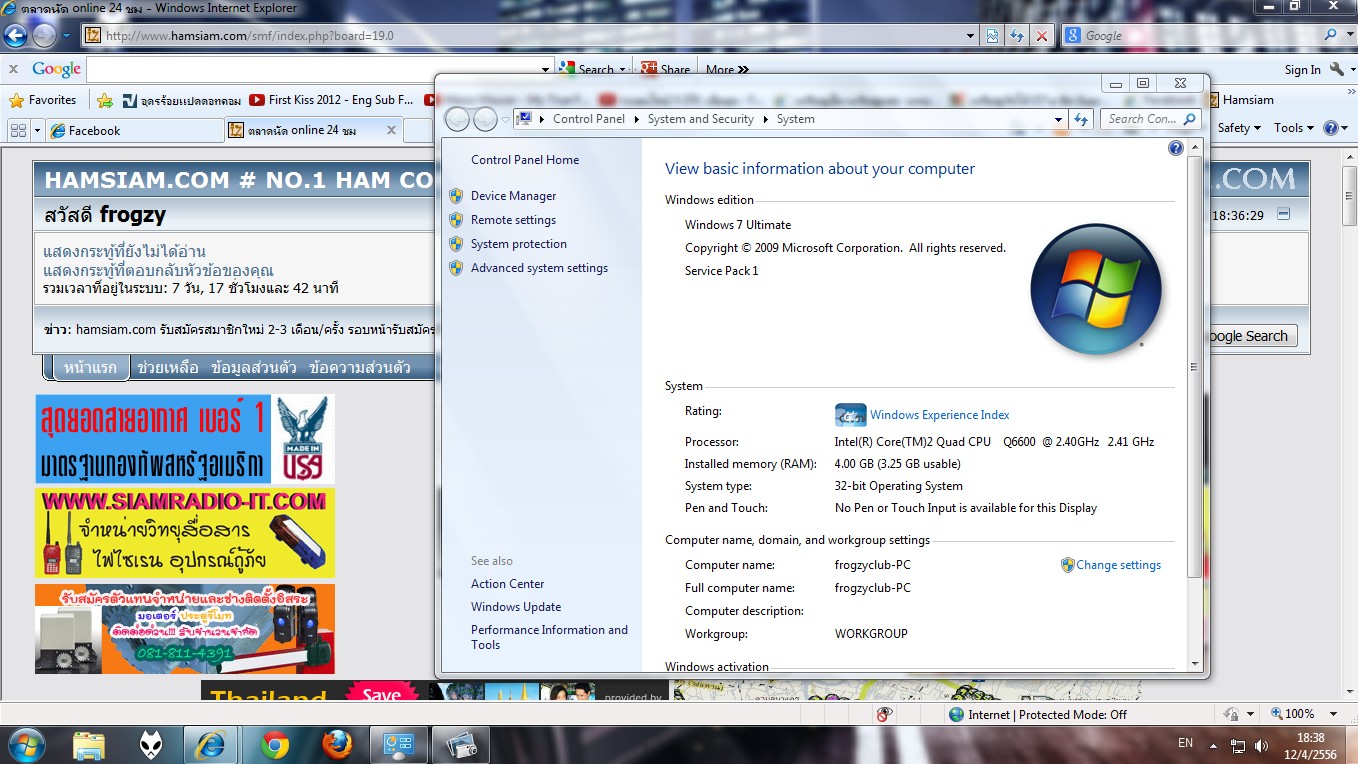Click the privacy report eye icon in status bar
Image resolution: width=1358 pixels, height=764 pixels.
click(x=883, y=714)
